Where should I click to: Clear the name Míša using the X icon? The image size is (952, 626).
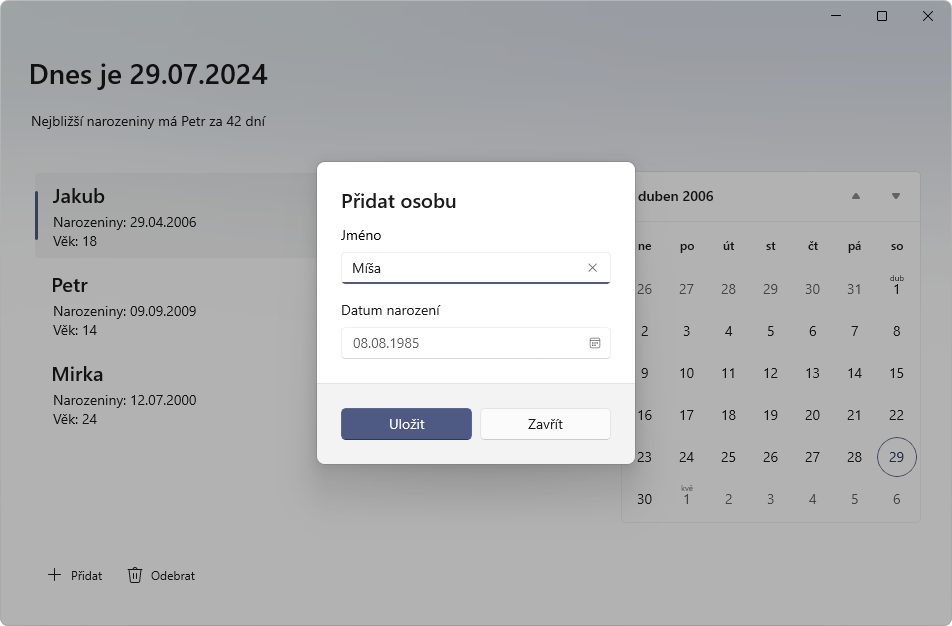[x=591, y=268]
